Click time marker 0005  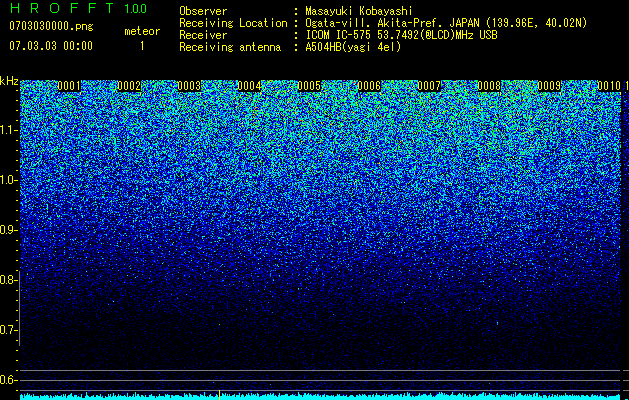coord(309,86)
